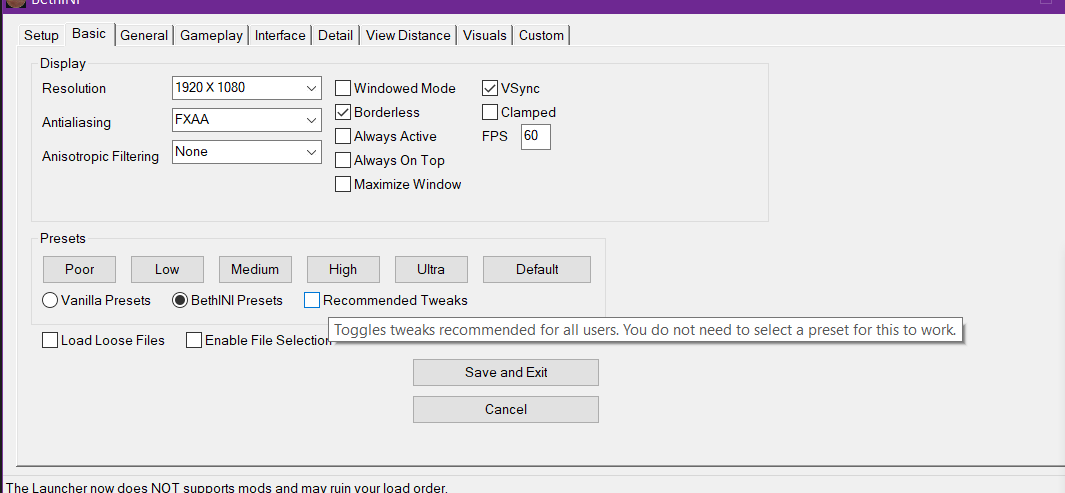The image size is (1065, 493).
Task: Uncheck the Borderless option
Action: [x=343, y=112]
